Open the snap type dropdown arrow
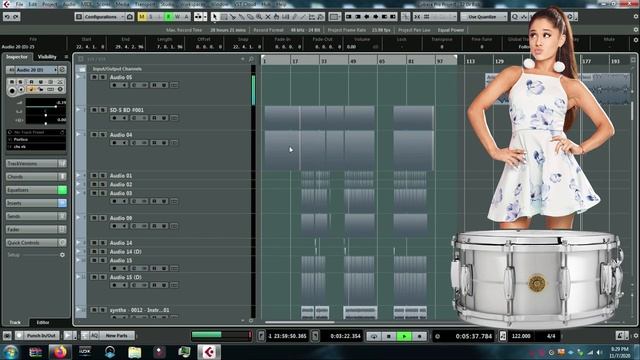 pyautogui.click(x=454, y=17)
